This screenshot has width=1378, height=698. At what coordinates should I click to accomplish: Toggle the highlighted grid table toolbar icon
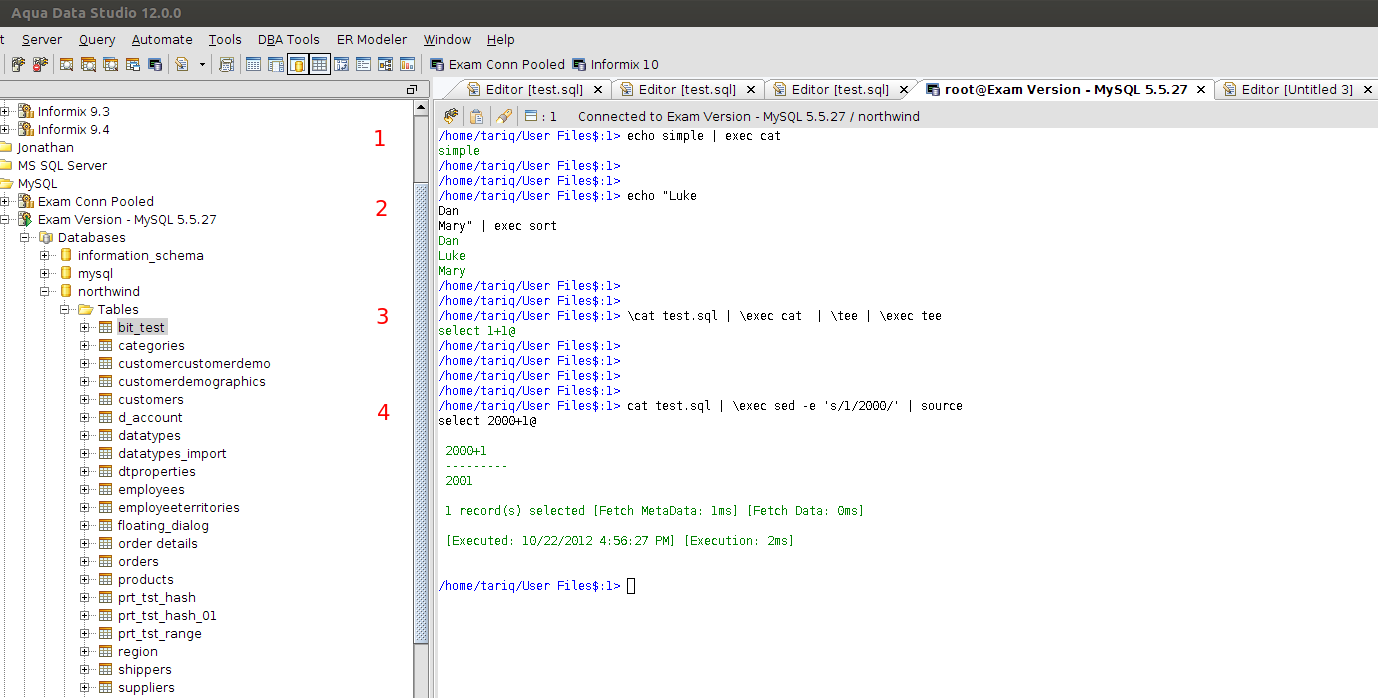coord(319,64)
